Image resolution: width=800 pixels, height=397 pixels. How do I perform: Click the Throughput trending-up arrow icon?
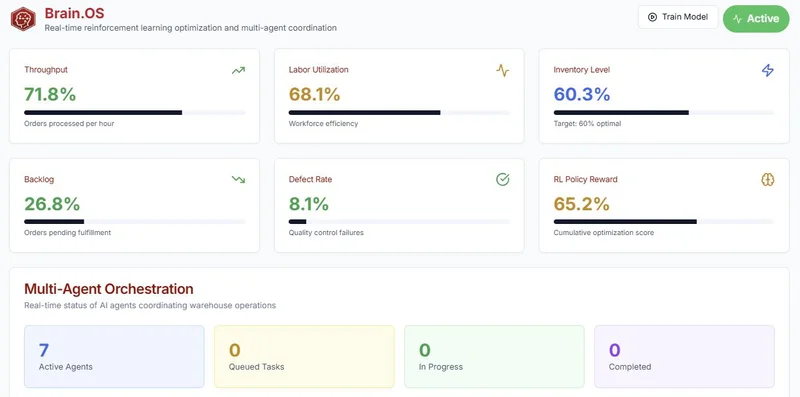pyautogui.click(x=238, y=70)
